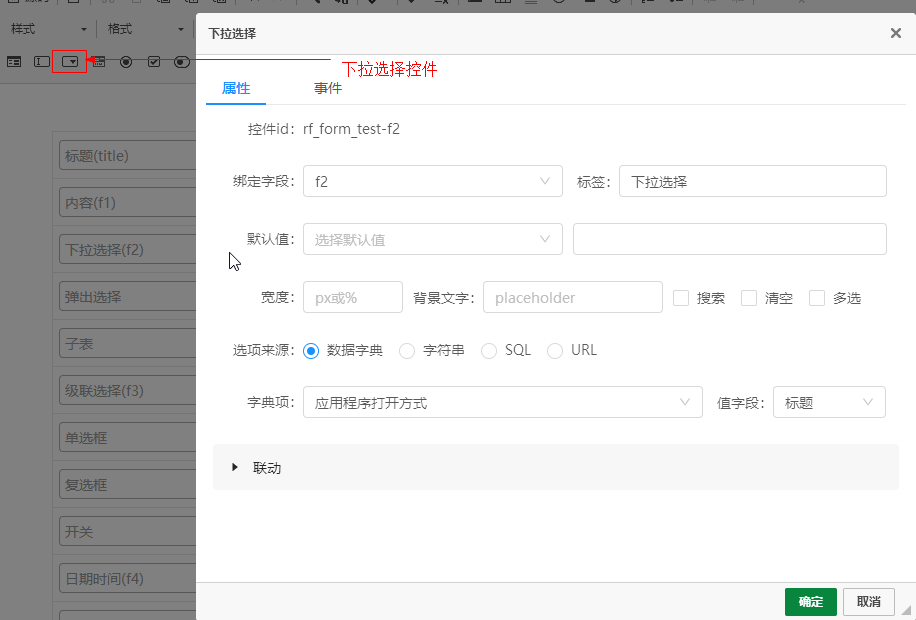Click the 下拉选择(f2) field in the form editor
916x620 pixels.
[127, 250]
